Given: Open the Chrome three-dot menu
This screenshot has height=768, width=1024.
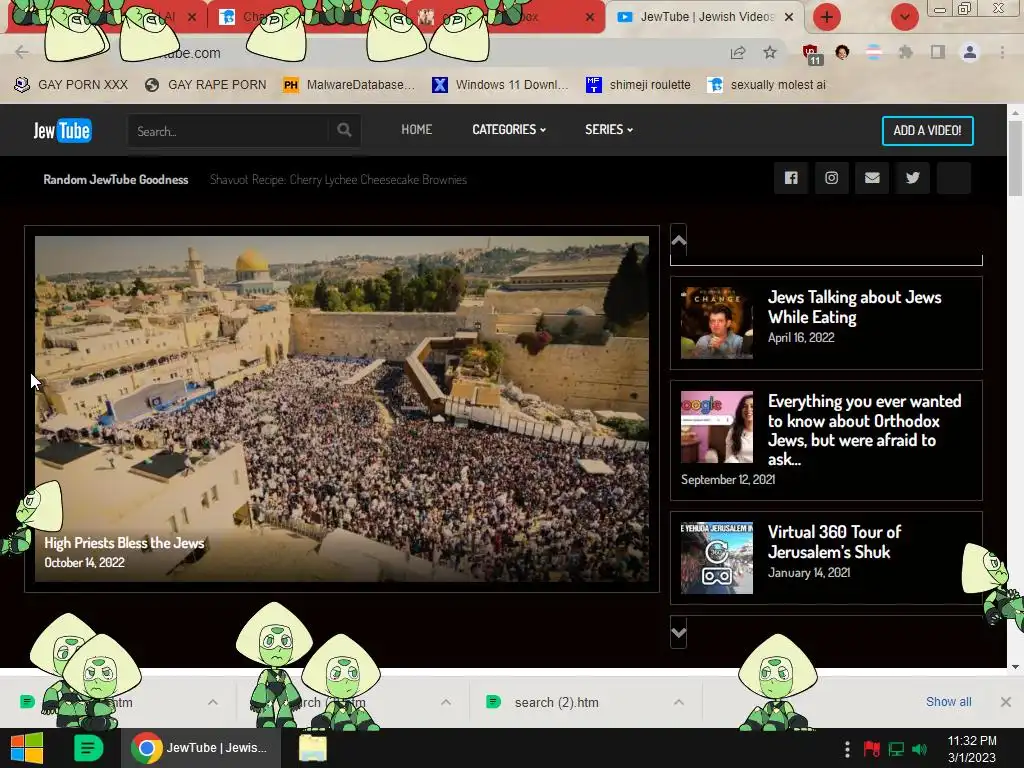Looking at the screenshot, I should 1002,52.
